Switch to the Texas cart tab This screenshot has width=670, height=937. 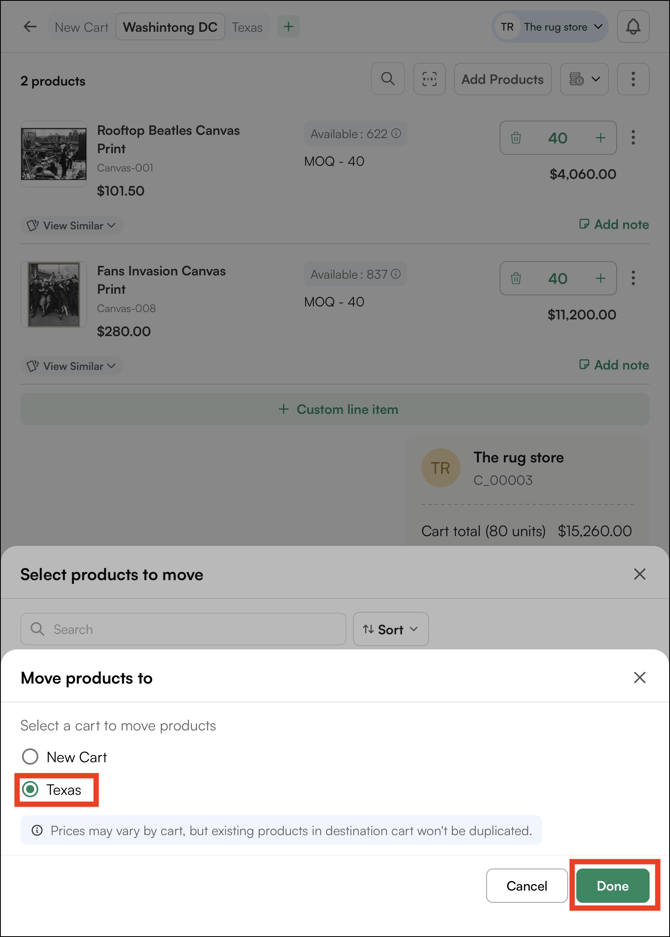247,27
